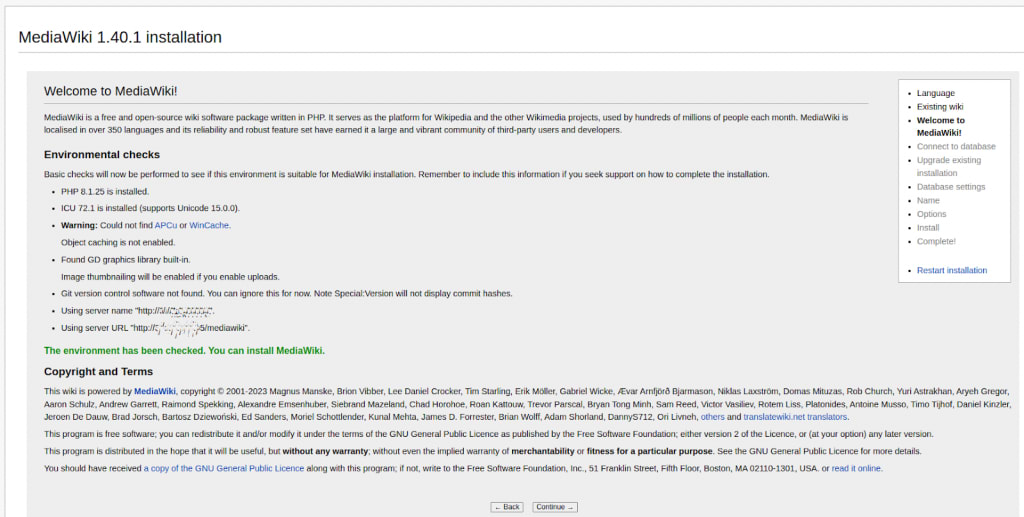Open translatewiki.net translators link
1024x517 pixels.
click(795, 417)
